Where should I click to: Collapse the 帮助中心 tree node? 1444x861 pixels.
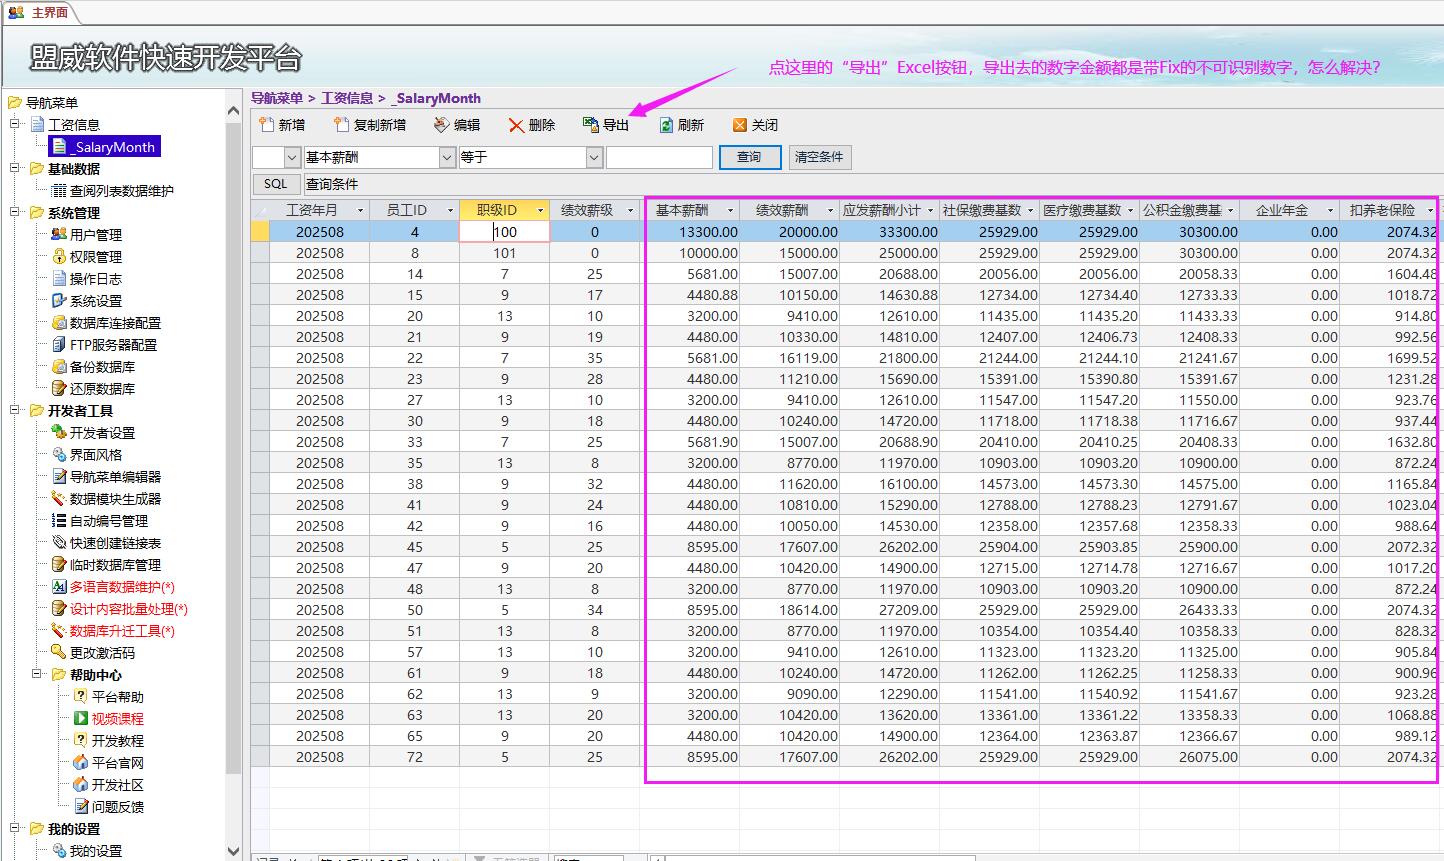37,674
